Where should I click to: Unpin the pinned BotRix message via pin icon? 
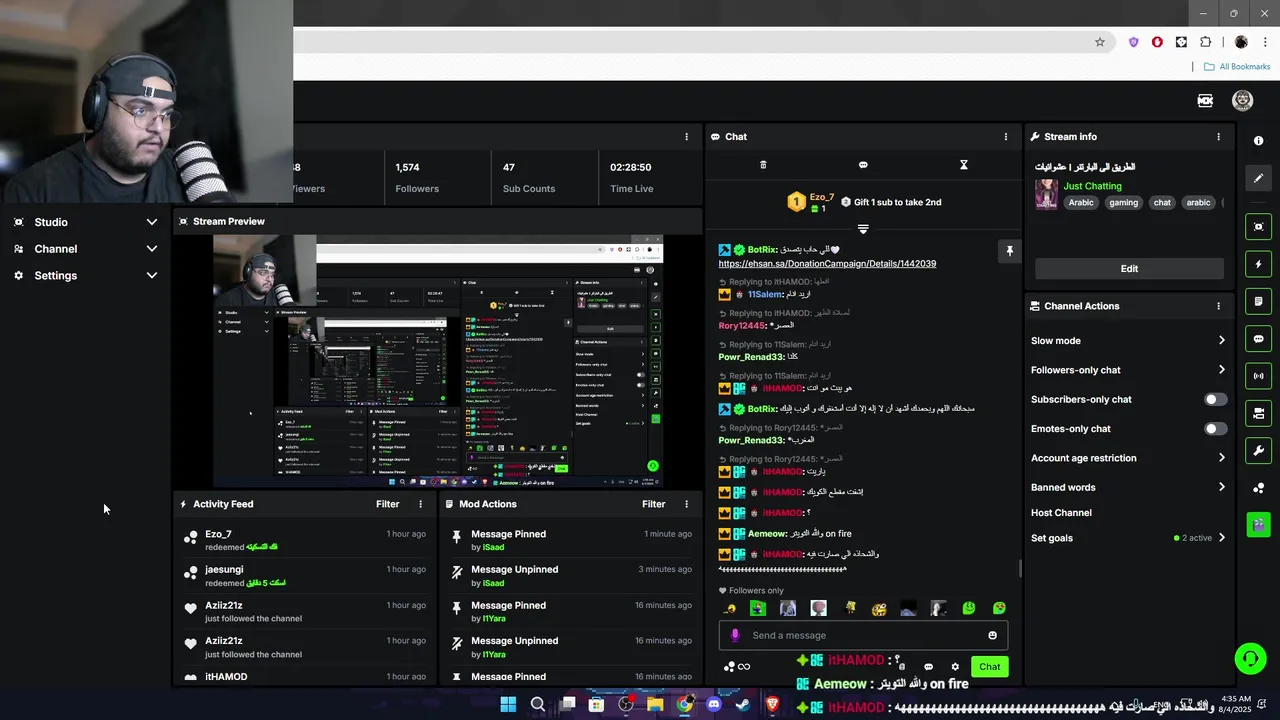pos(1009,251)
